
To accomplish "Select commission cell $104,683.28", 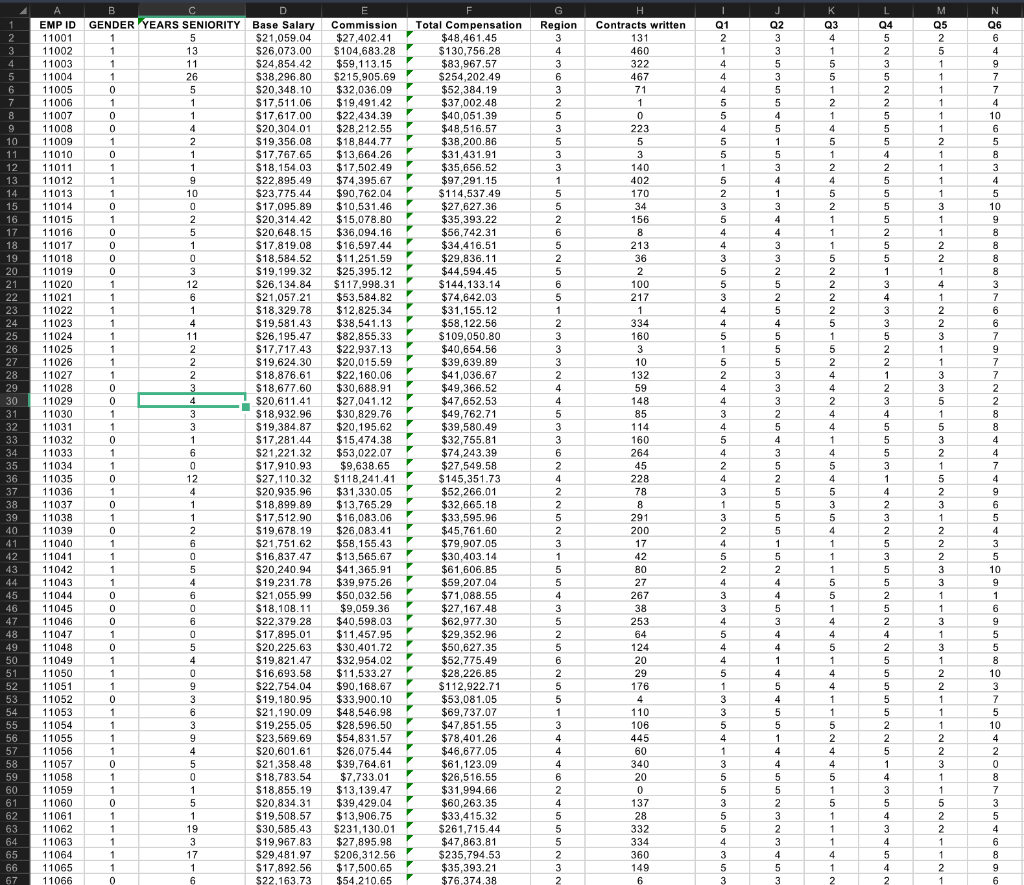I will coord(364,51).
